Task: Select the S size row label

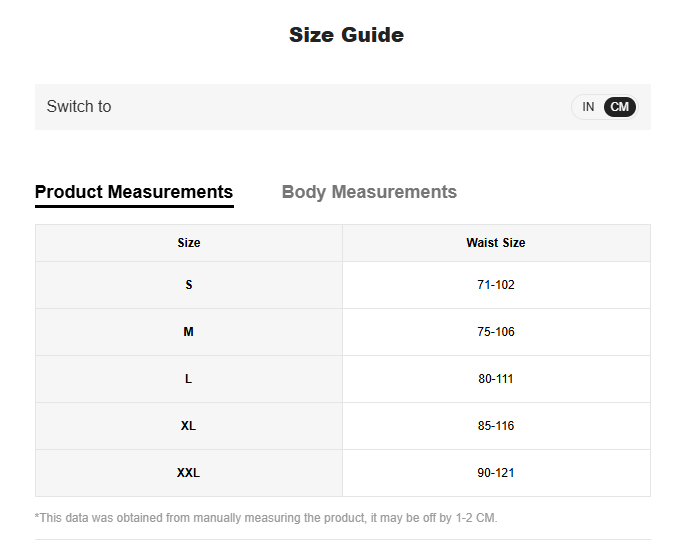Action: pyautogui.click(x=188, y=285)
